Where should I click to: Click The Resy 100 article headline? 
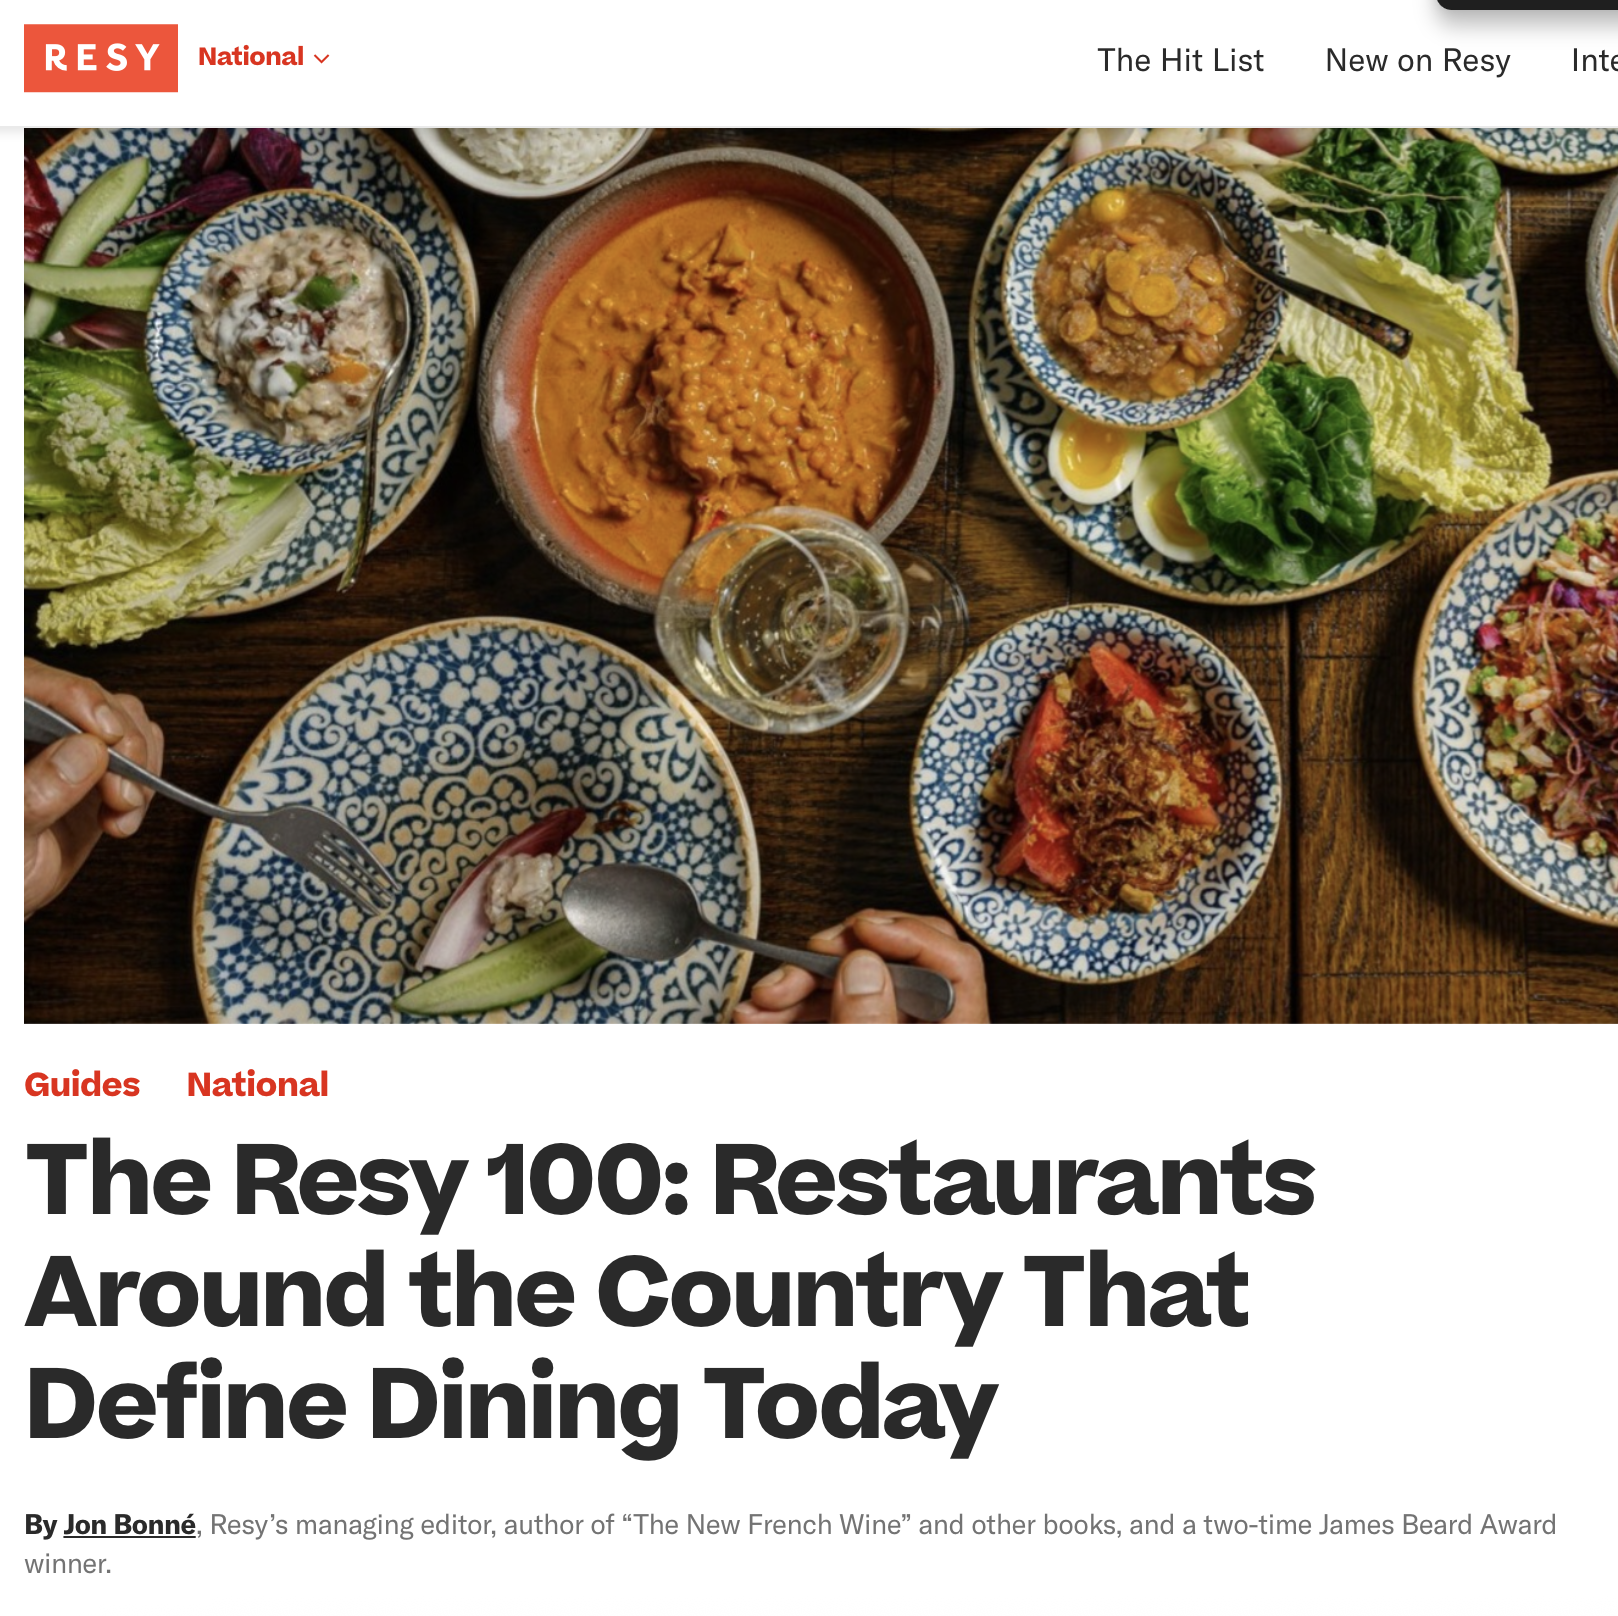pyautogui.click(x=670, y=1292)
